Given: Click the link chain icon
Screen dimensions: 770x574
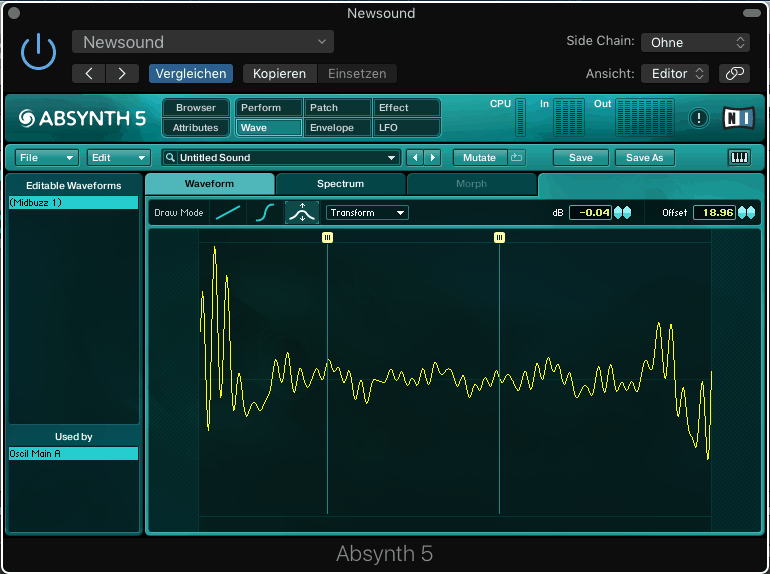Looking at the screenshot, I should point(734,73).
